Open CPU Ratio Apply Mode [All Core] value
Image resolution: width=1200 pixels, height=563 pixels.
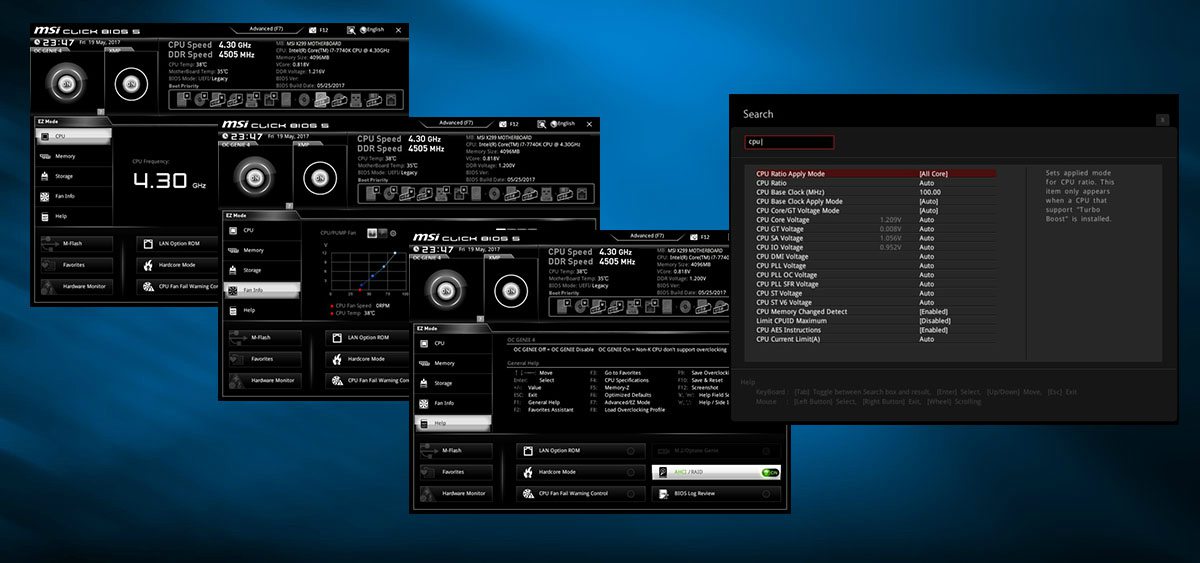[x=934, y=174]
